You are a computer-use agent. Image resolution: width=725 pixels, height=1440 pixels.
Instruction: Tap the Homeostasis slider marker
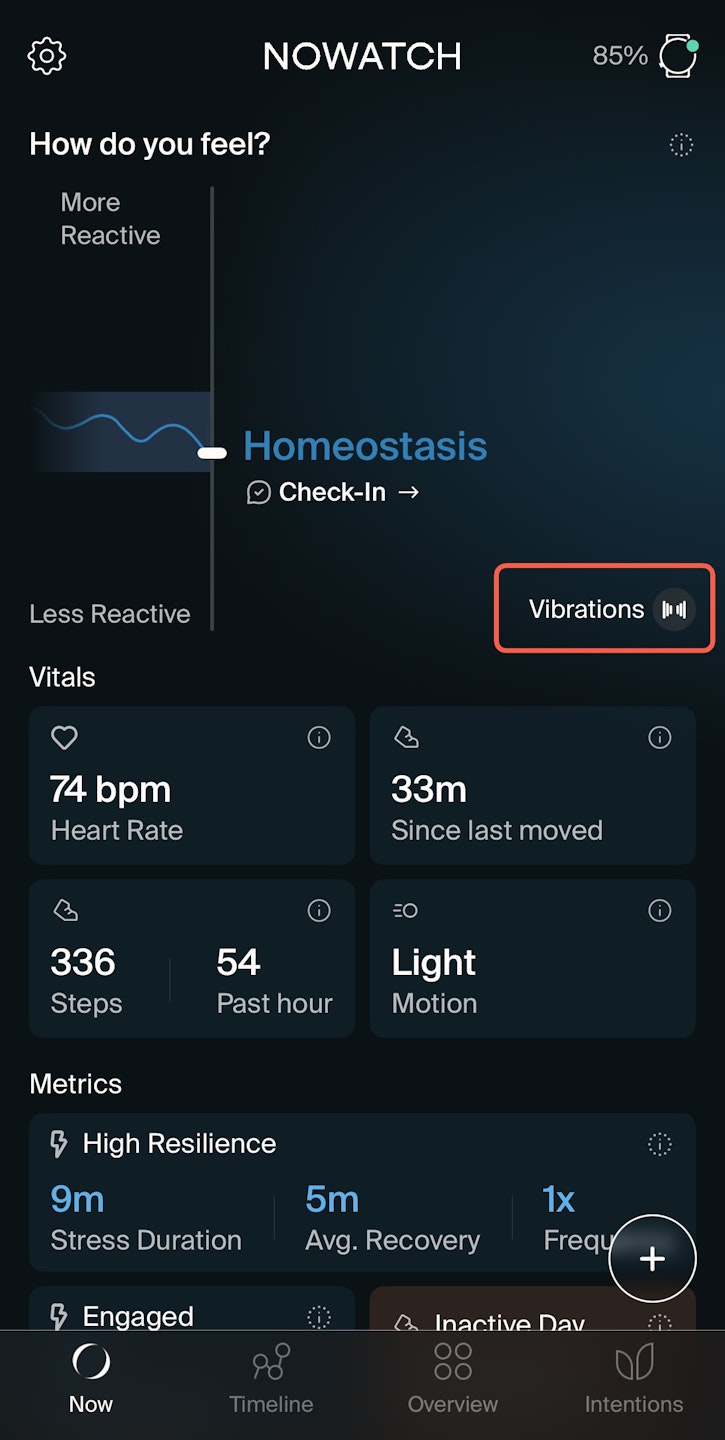212,453
